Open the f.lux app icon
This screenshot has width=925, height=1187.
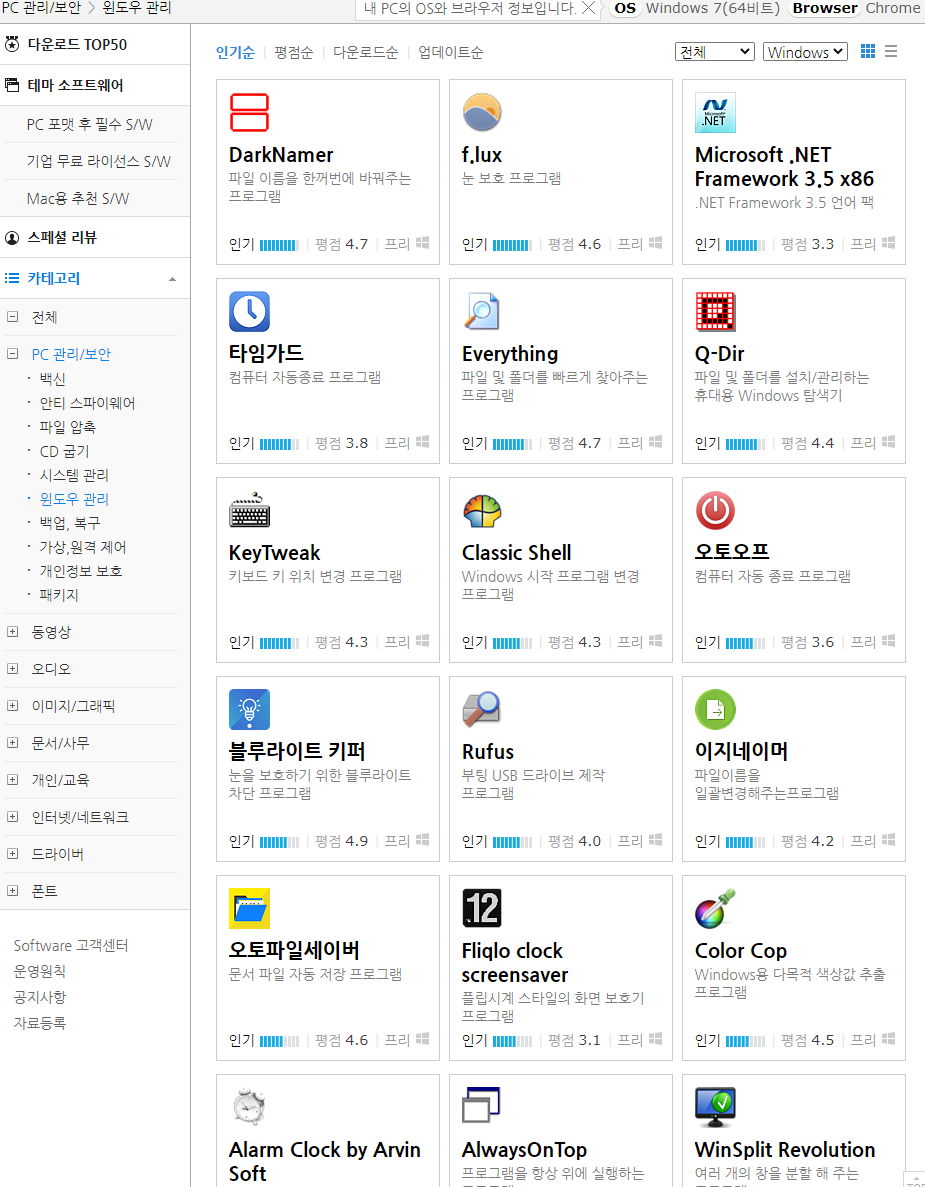482,112
